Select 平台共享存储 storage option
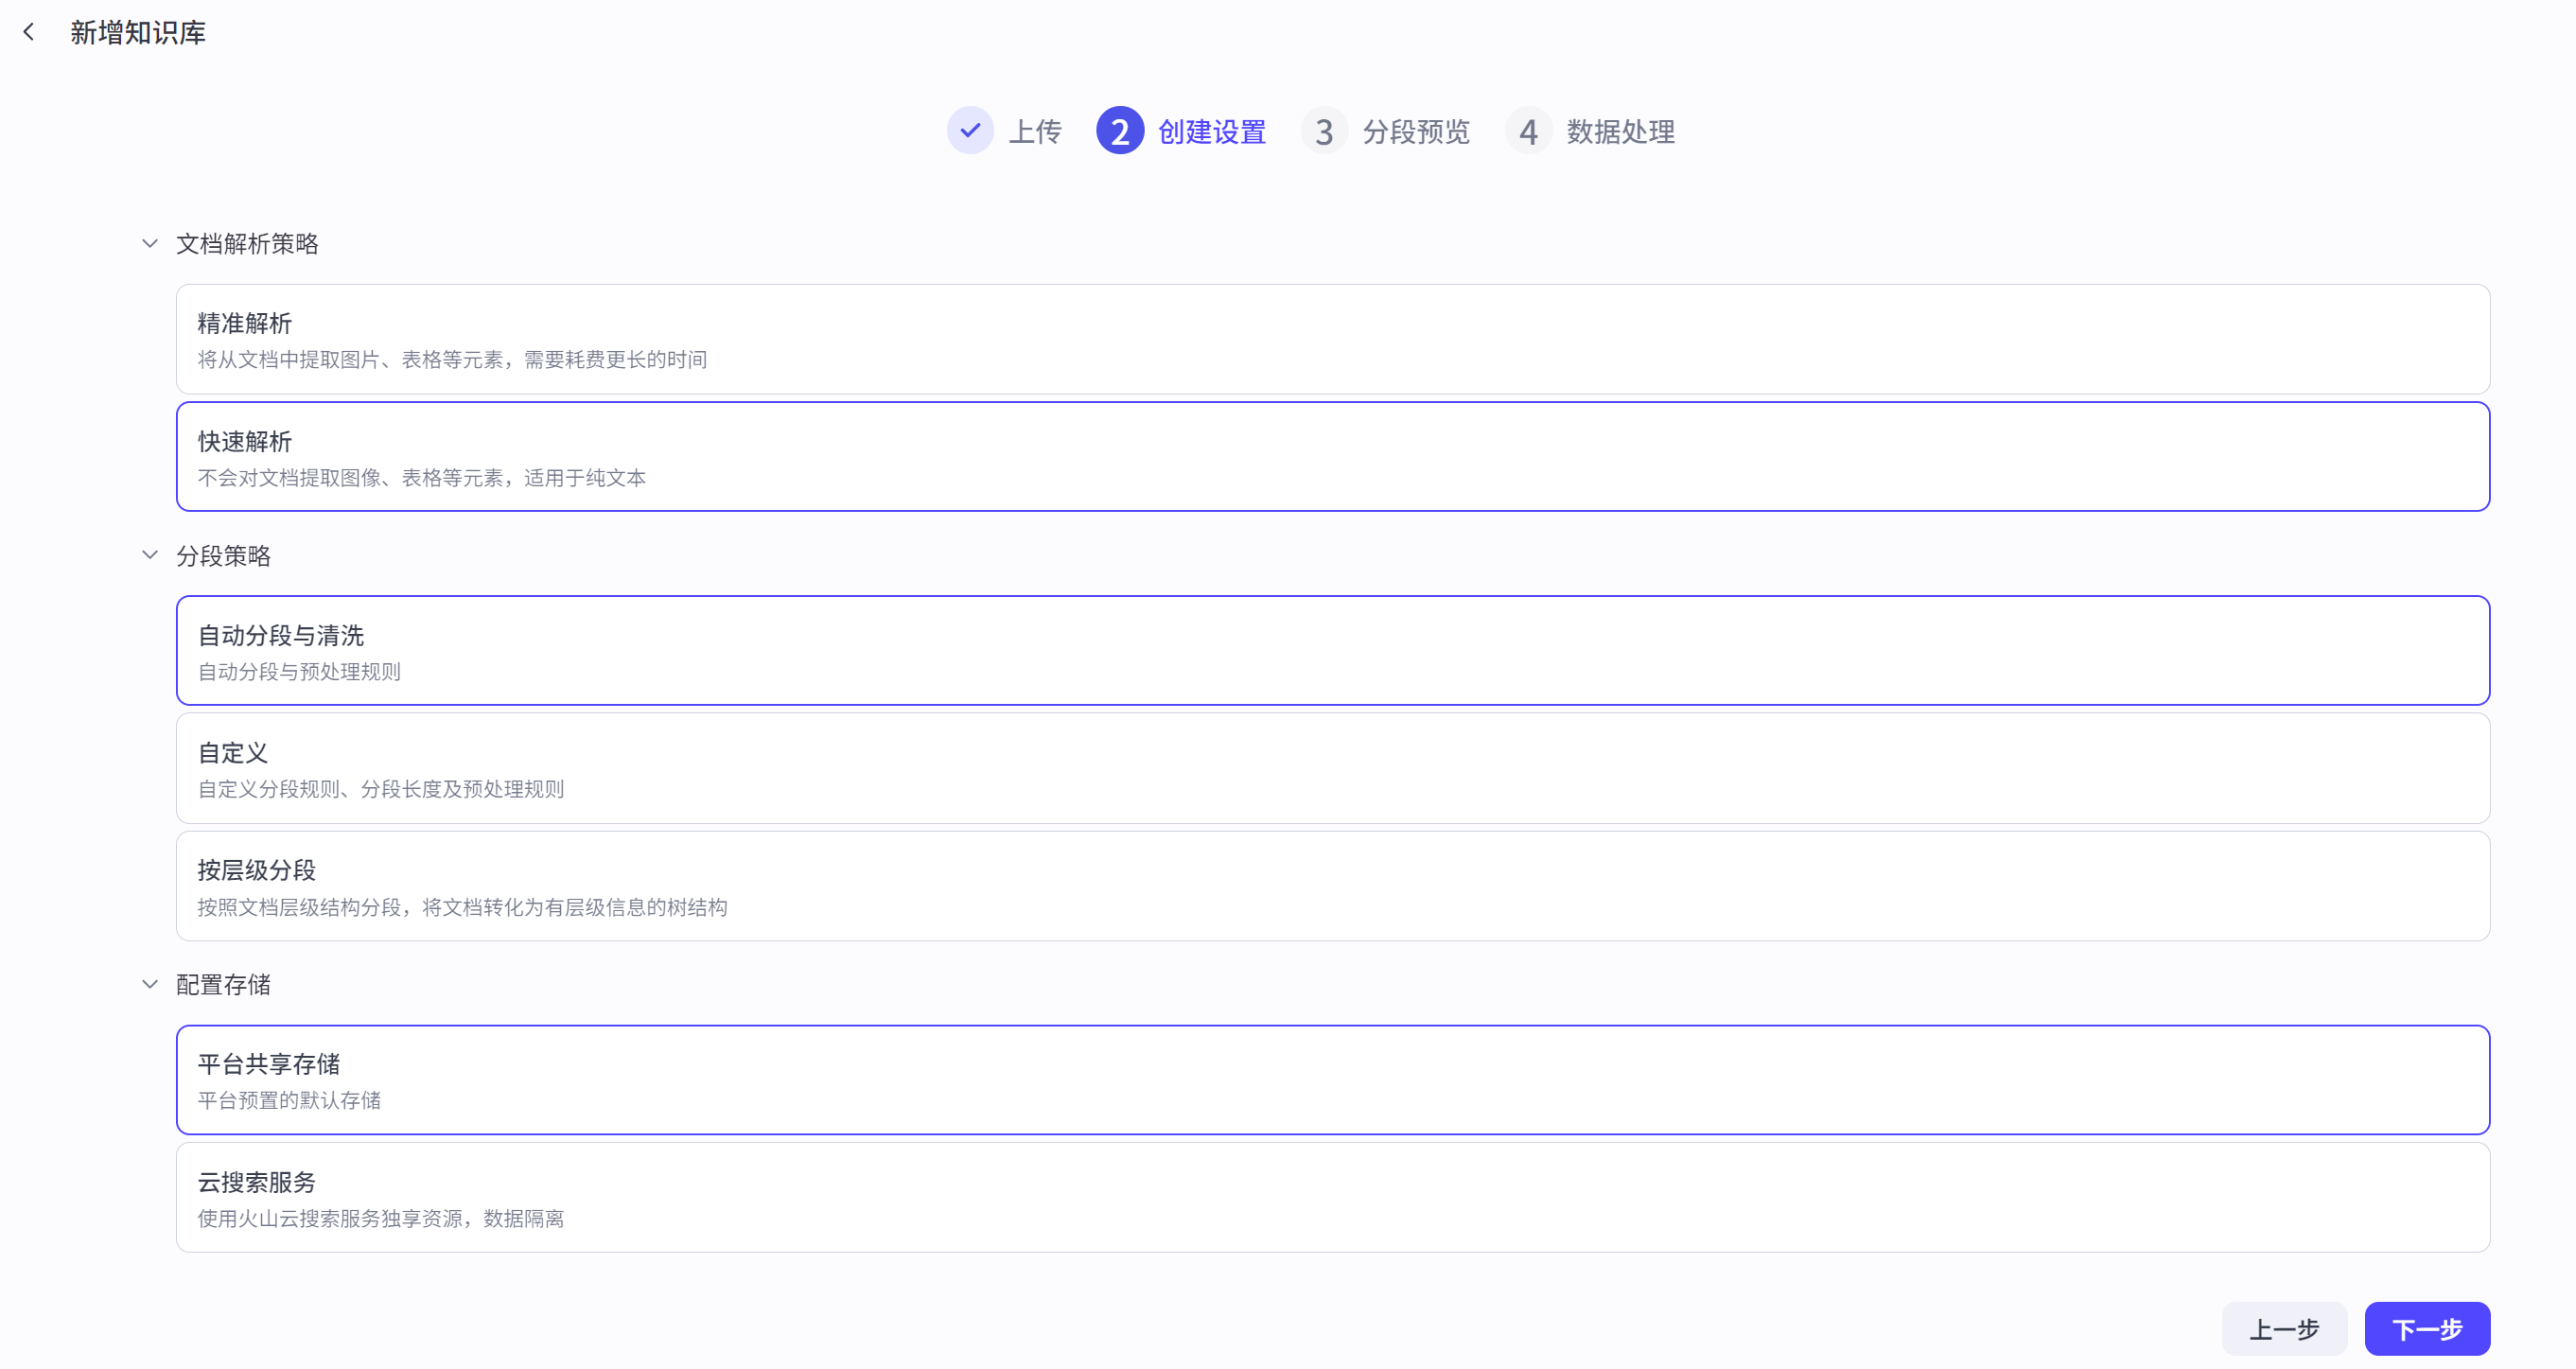The image size is (2576, 1369). click(1332, 1080)
